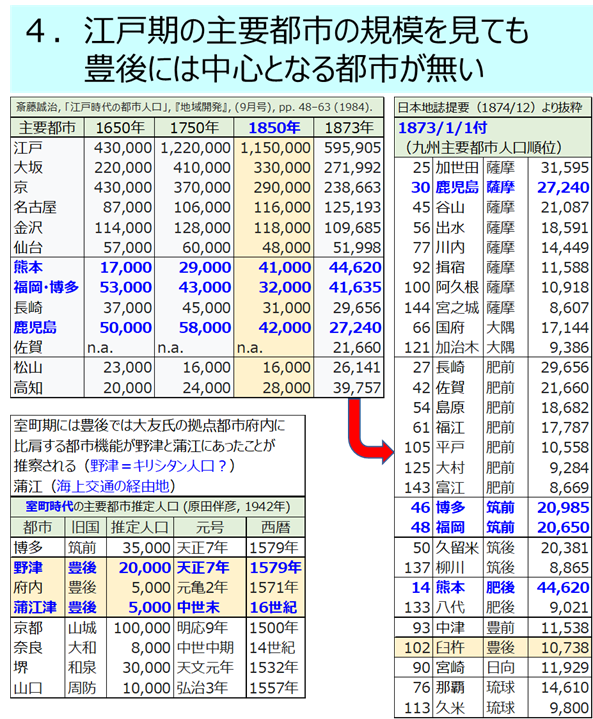The width and height of the screenshot is (593, 719).
Task: Select the value 10,738 for 臼杵
Action: (565, 648)
